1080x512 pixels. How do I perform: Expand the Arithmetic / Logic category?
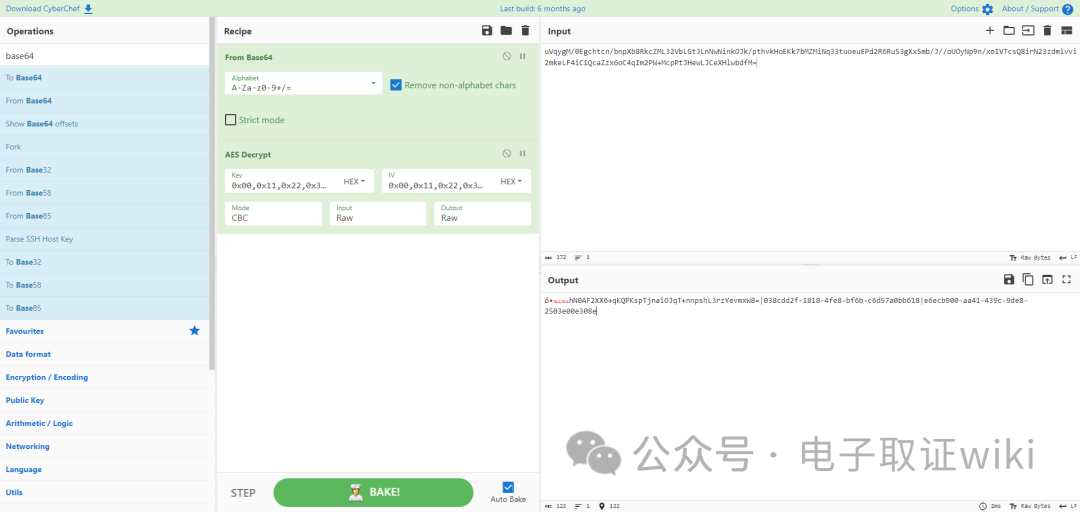[x=105, y=423]
